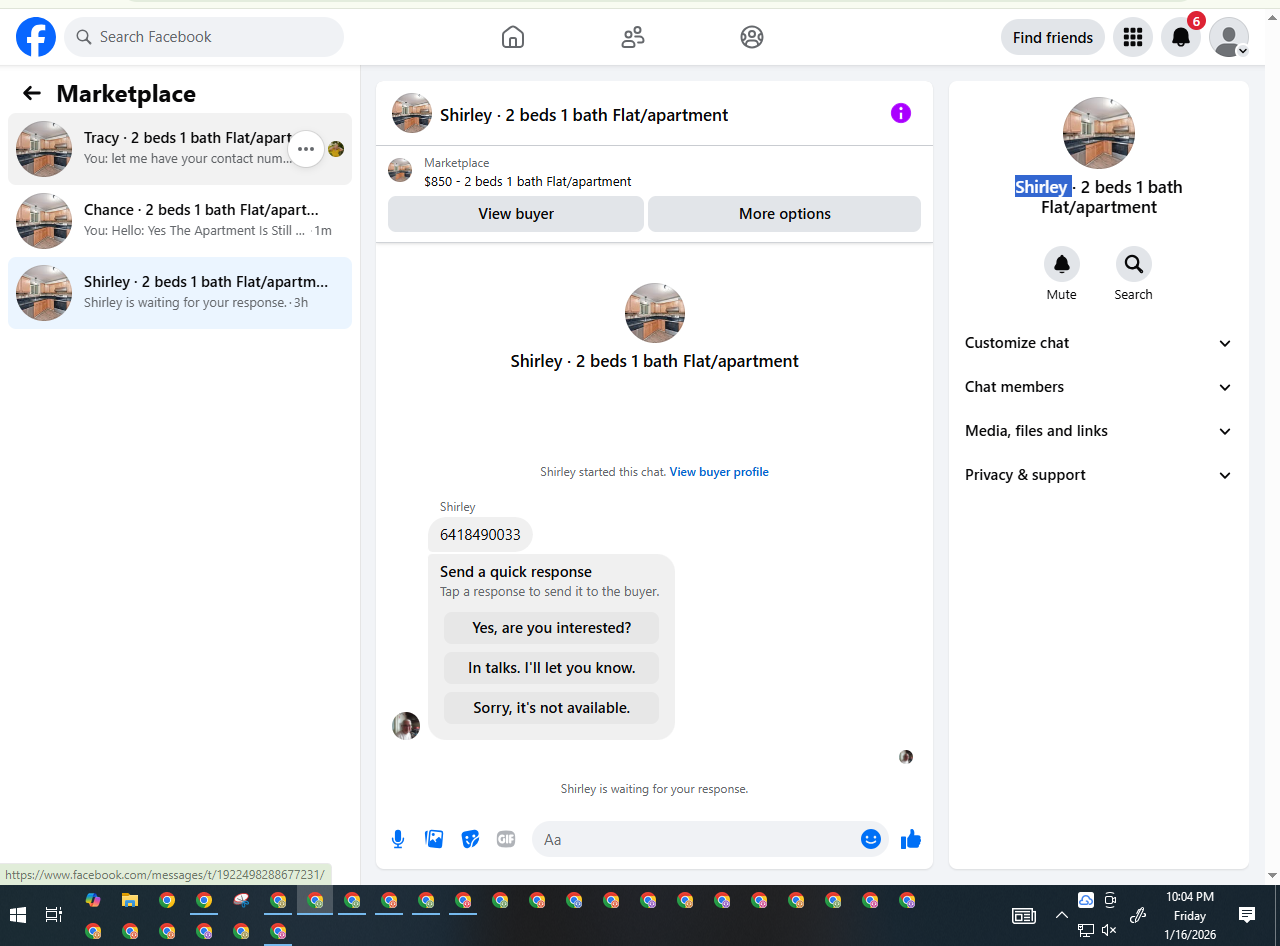The width and height of the screenshot is (1280, 946).
Task: Click the More options button
Action: [x=785, y=214]
